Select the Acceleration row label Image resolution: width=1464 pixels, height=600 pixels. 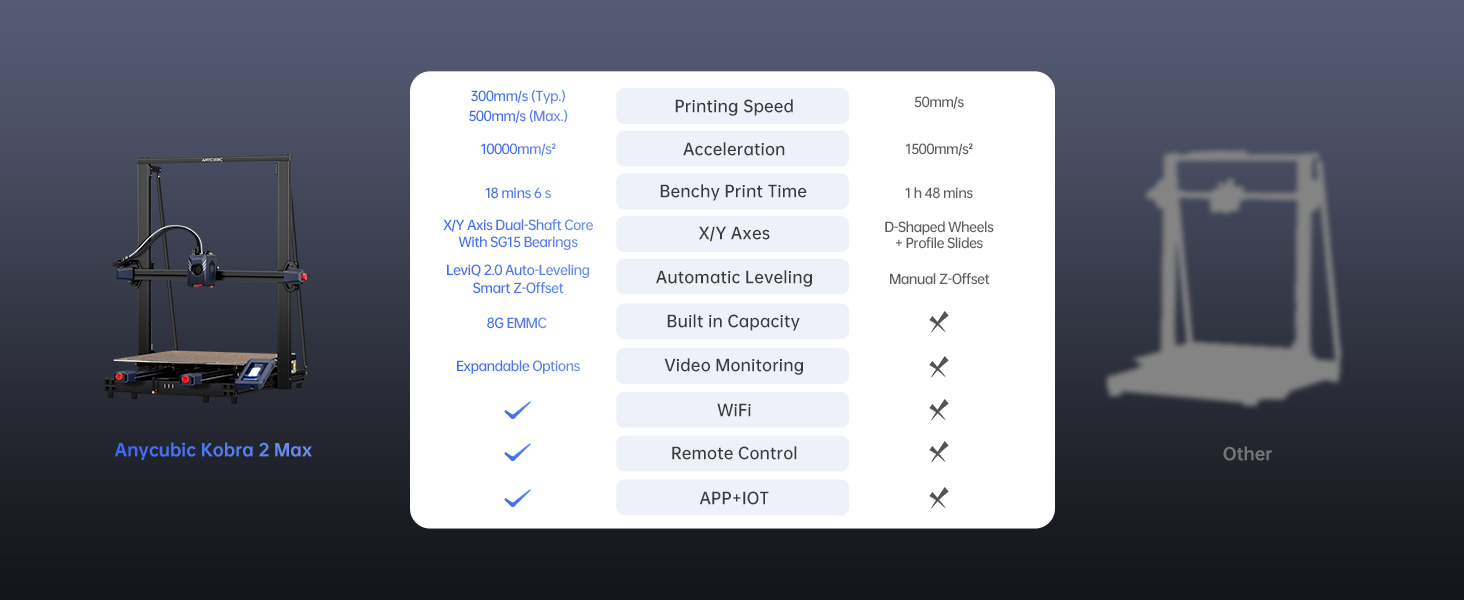[x=733, y=149]
